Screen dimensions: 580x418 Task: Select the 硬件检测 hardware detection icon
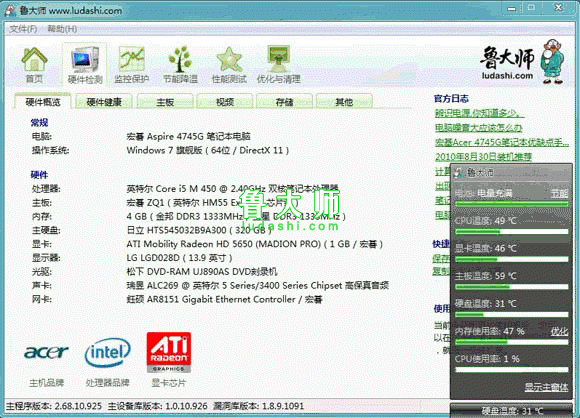tap(85, 65)
